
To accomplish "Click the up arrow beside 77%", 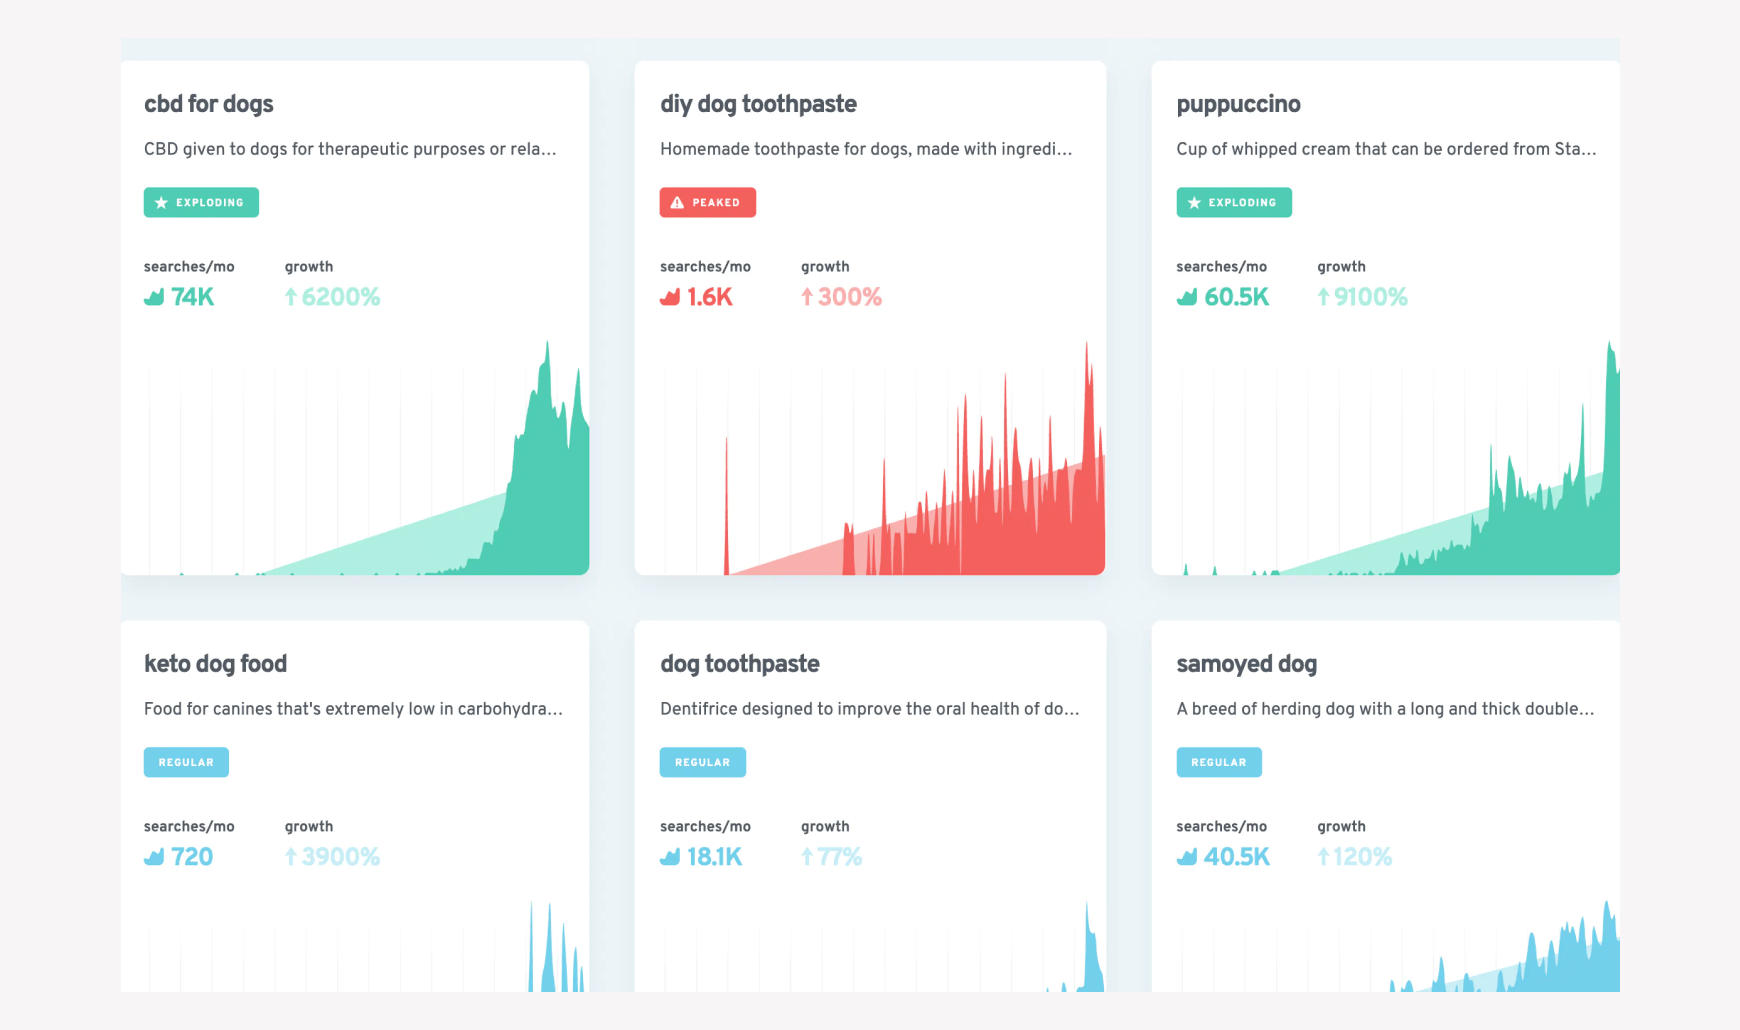I will pyautogui.click(x=807, y=857).
